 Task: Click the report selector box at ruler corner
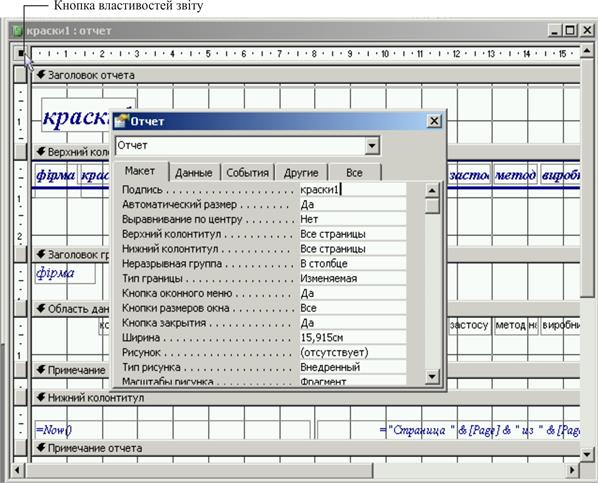21,53
